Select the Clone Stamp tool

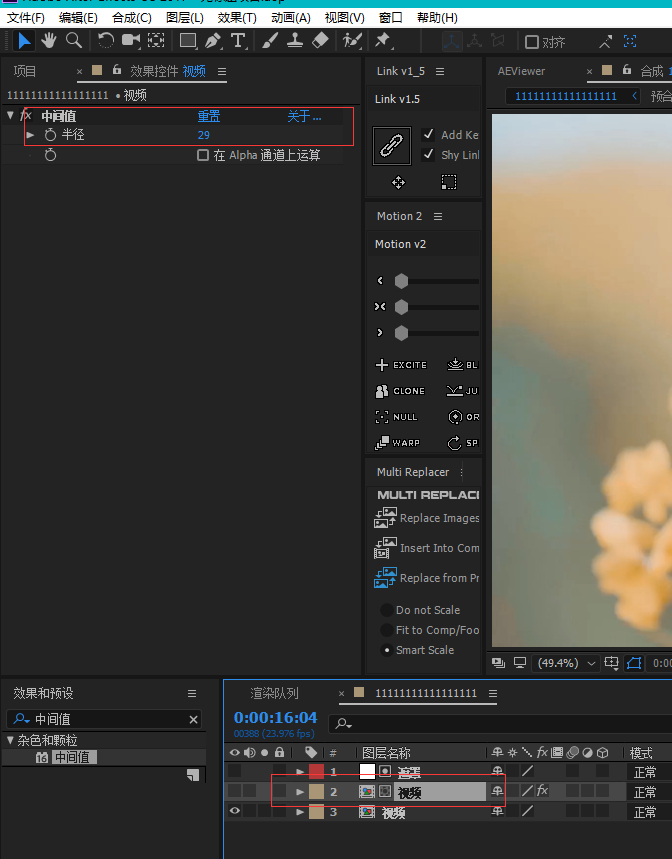click(295, 41)
